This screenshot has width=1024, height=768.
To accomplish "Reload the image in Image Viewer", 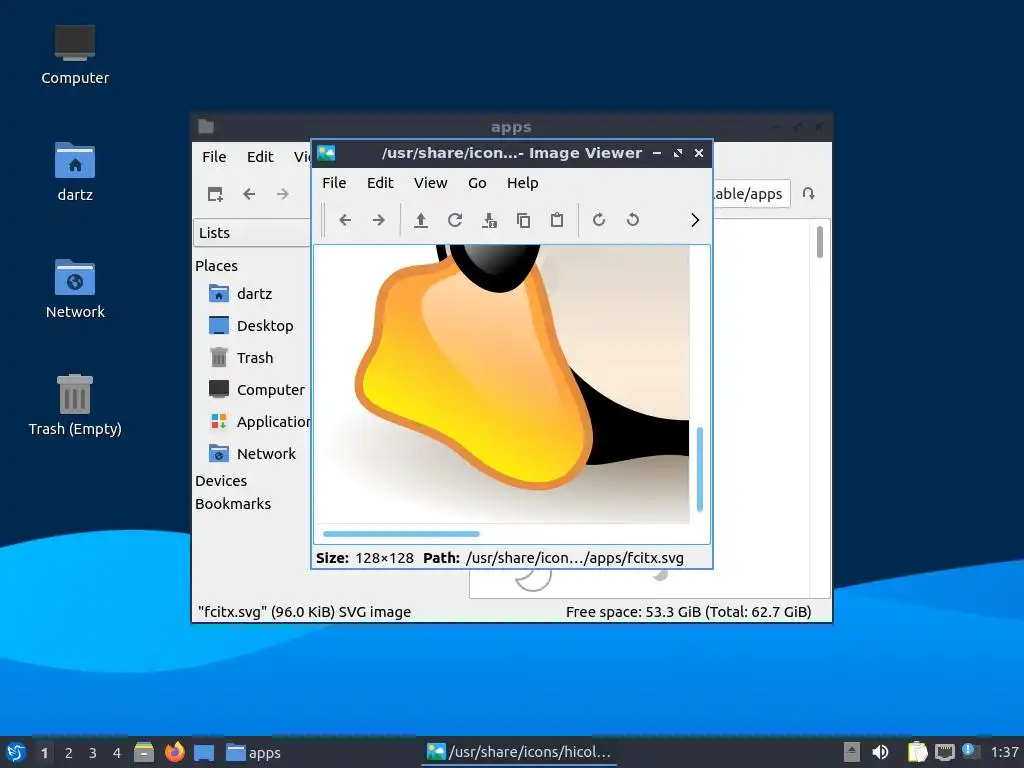I will point(455,220).
